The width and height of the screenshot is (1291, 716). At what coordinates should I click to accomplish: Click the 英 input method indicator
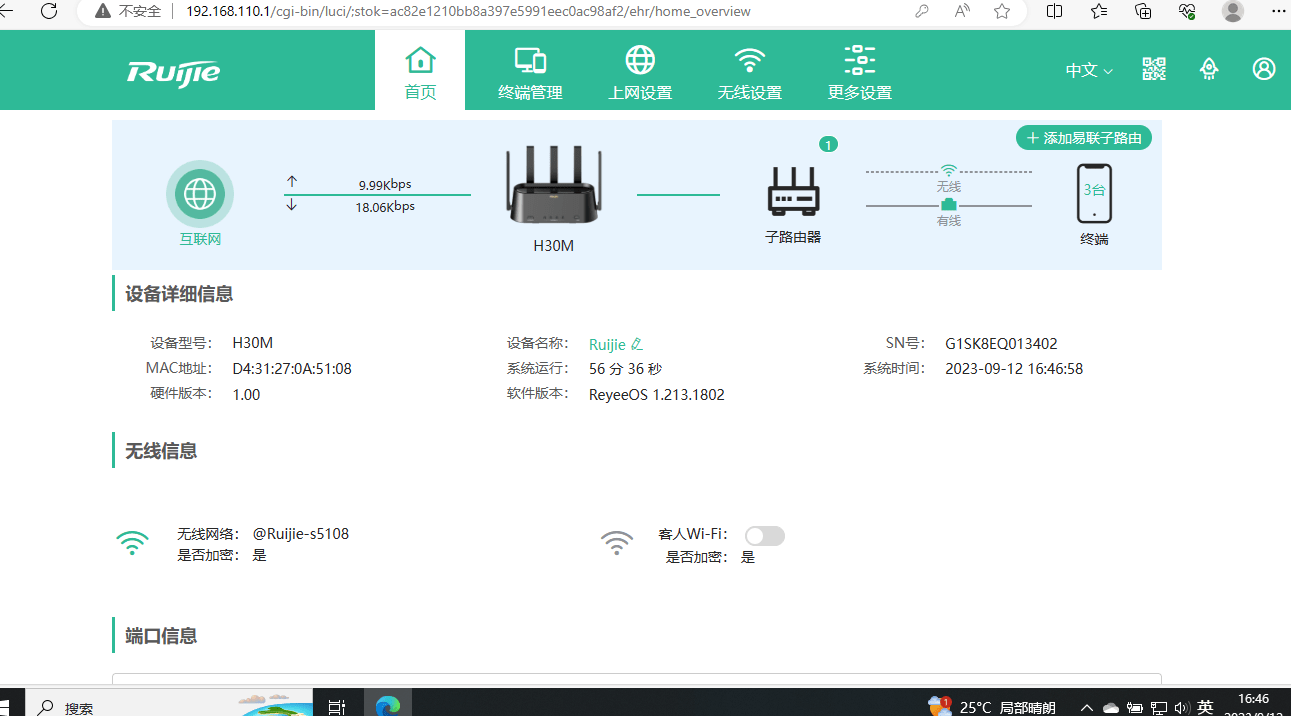pos(1206,707)
